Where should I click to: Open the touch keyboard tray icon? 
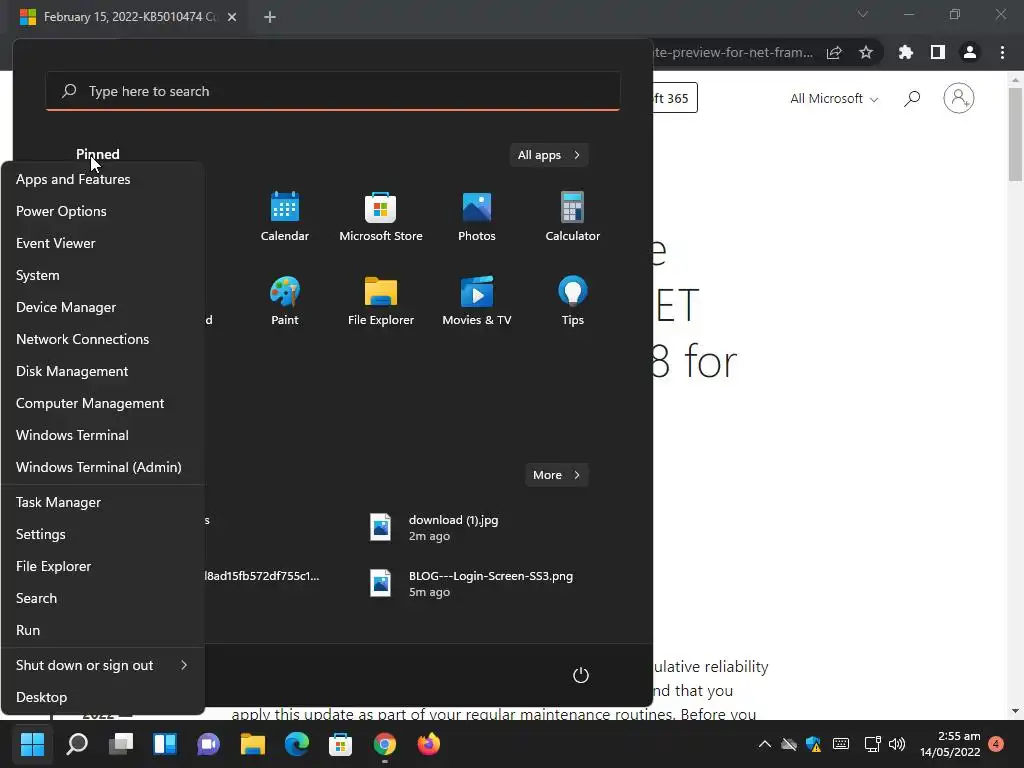pyautogui.click(x=841, y=744)
